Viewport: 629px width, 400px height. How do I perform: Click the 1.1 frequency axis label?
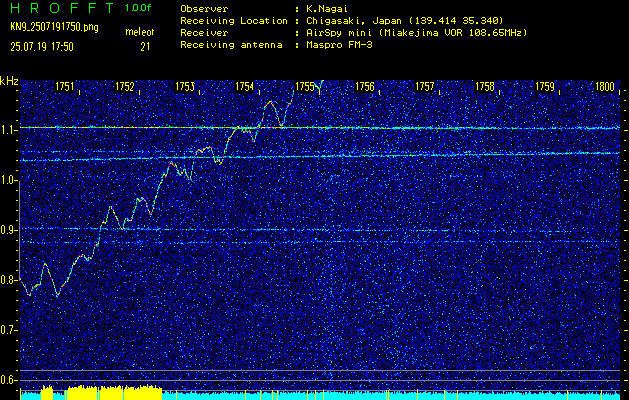point(8,130)
